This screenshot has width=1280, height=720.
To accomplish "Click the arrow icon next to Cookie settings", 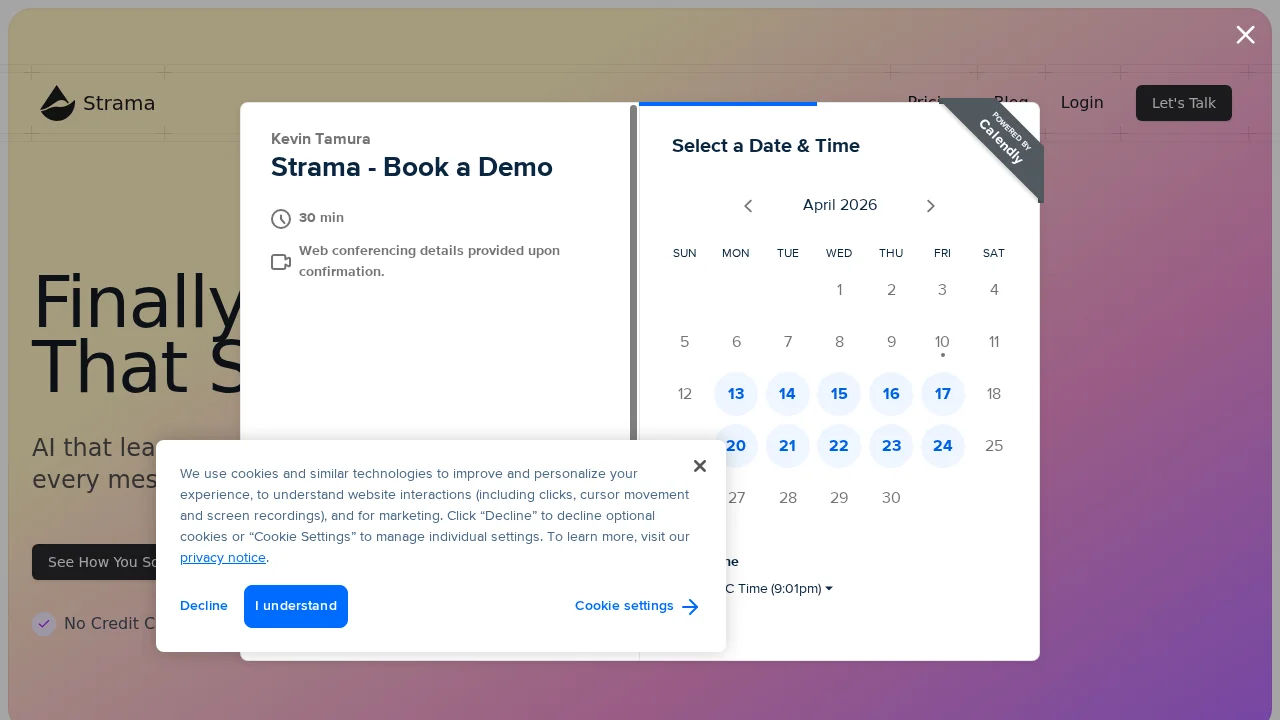I will click(690, 607).
